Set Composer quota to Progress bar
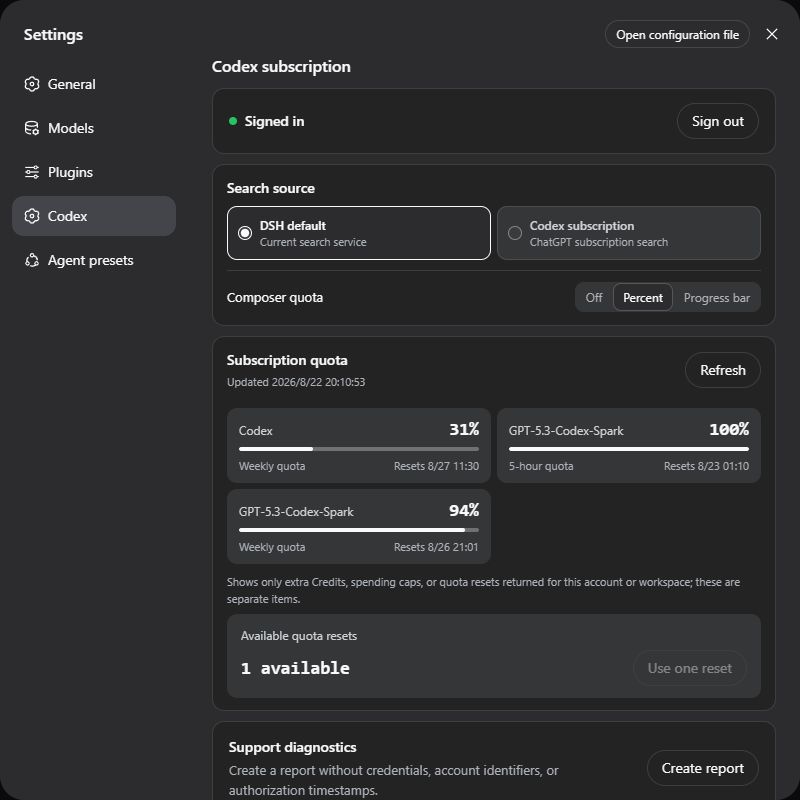 (x=716, y=297)
